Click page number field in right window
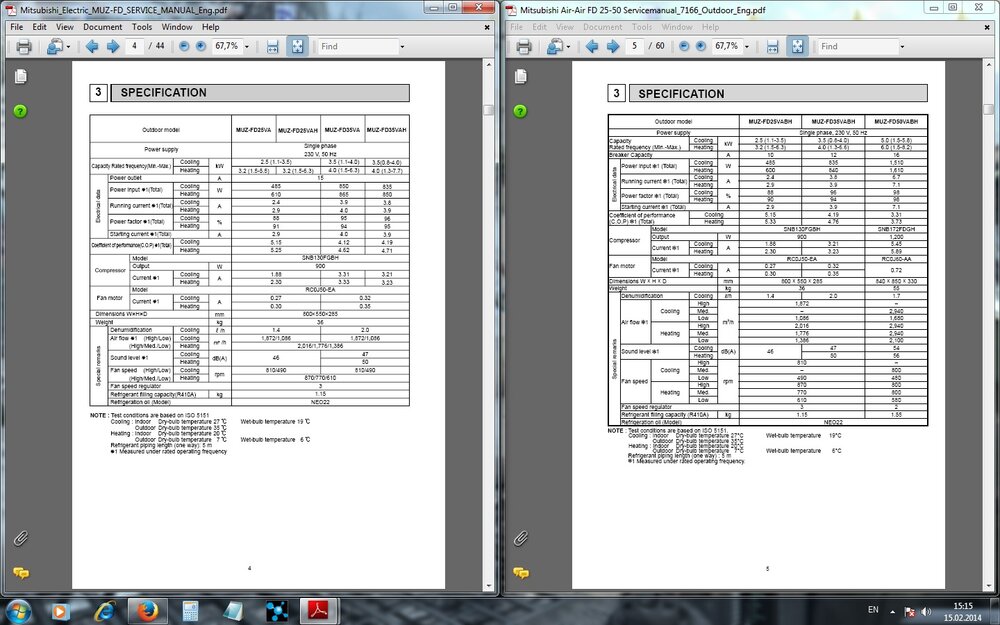1000x625 pixels. [x=634, y=46]
